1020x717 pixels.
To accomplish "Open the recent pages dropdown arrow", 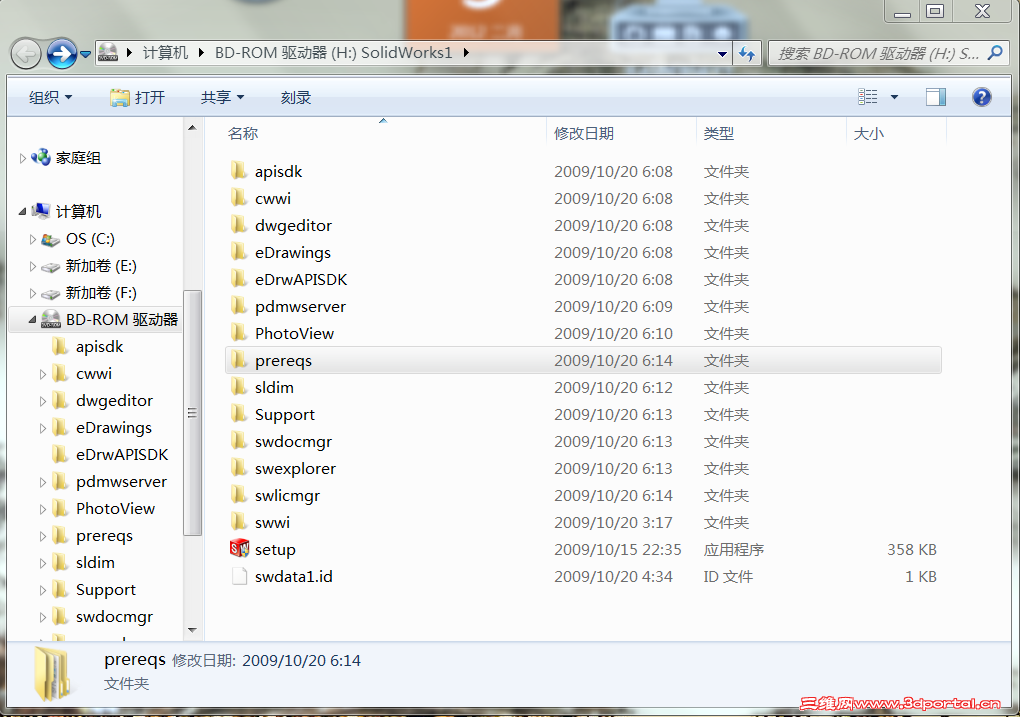I will tap(85, 55).
